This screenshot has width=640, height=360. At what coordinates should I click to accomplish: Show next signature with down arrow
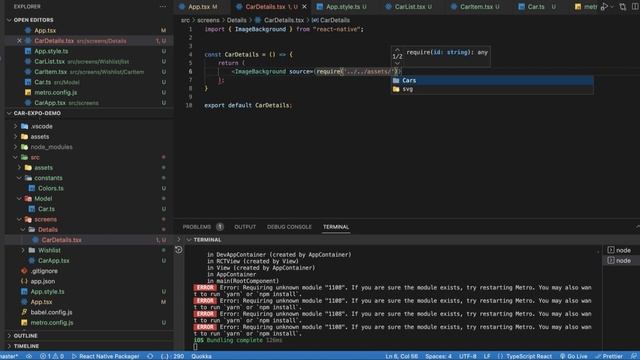pyautogui.click(x=397, y=63)
